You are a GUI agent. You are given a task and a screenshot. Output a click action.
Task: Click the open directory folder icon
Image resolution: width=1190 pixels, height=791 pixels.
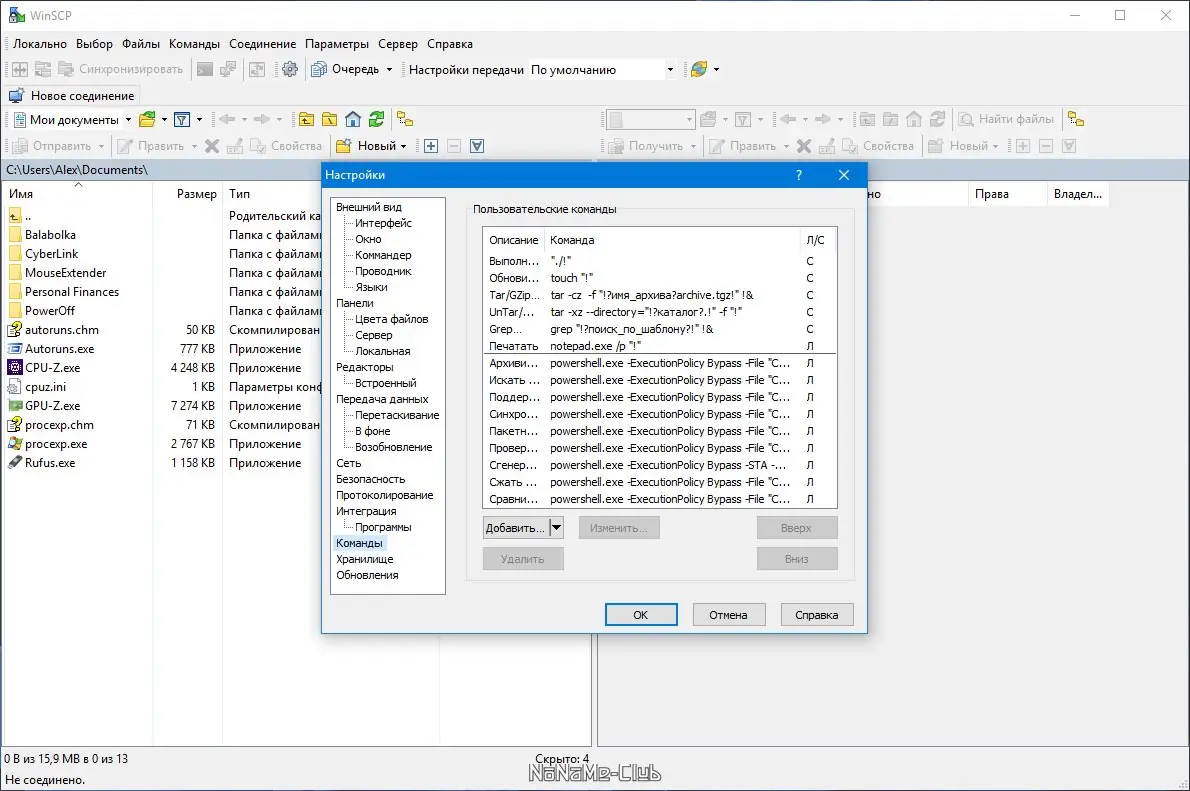click(147, 119)
